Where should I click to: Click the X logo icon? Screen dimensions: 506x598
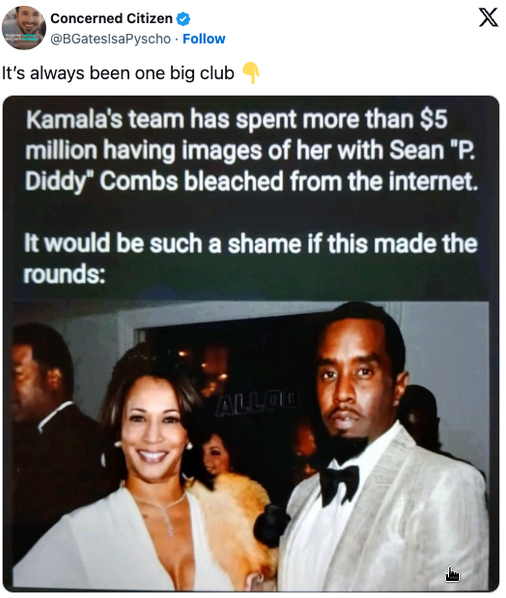(488, 17)
